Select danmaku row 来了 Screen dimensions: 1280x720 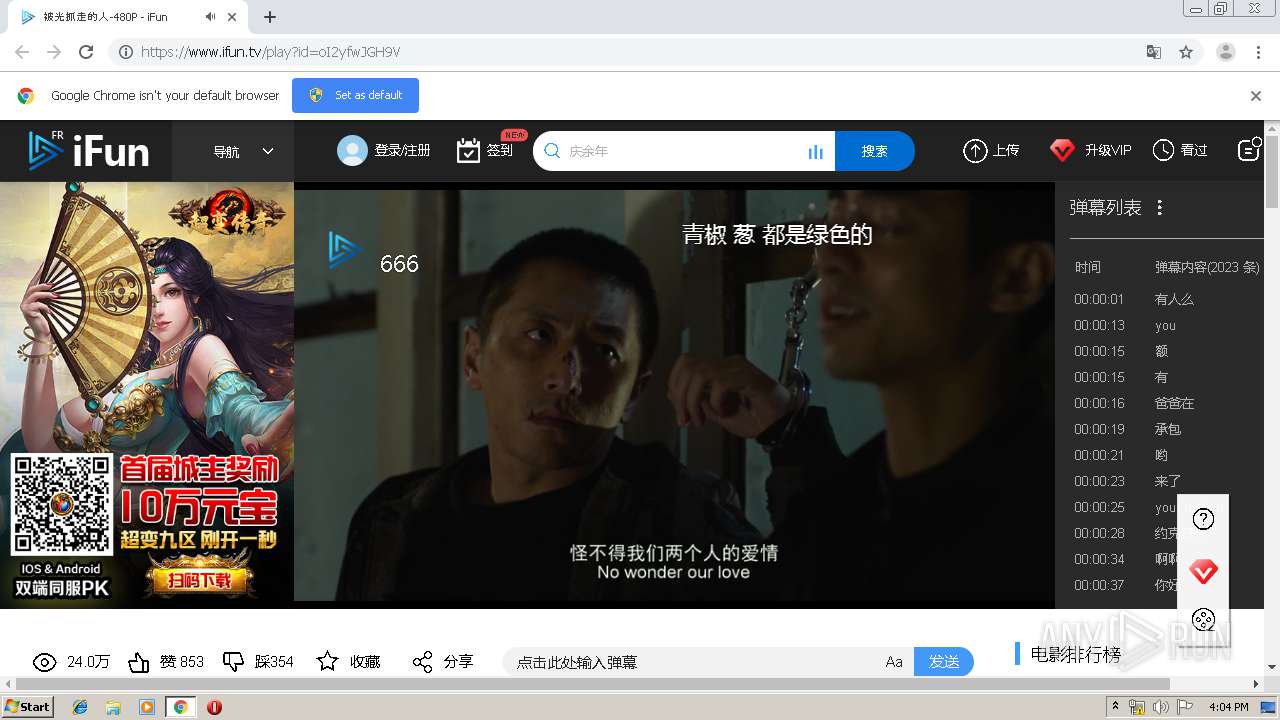tap(1167, 481)
